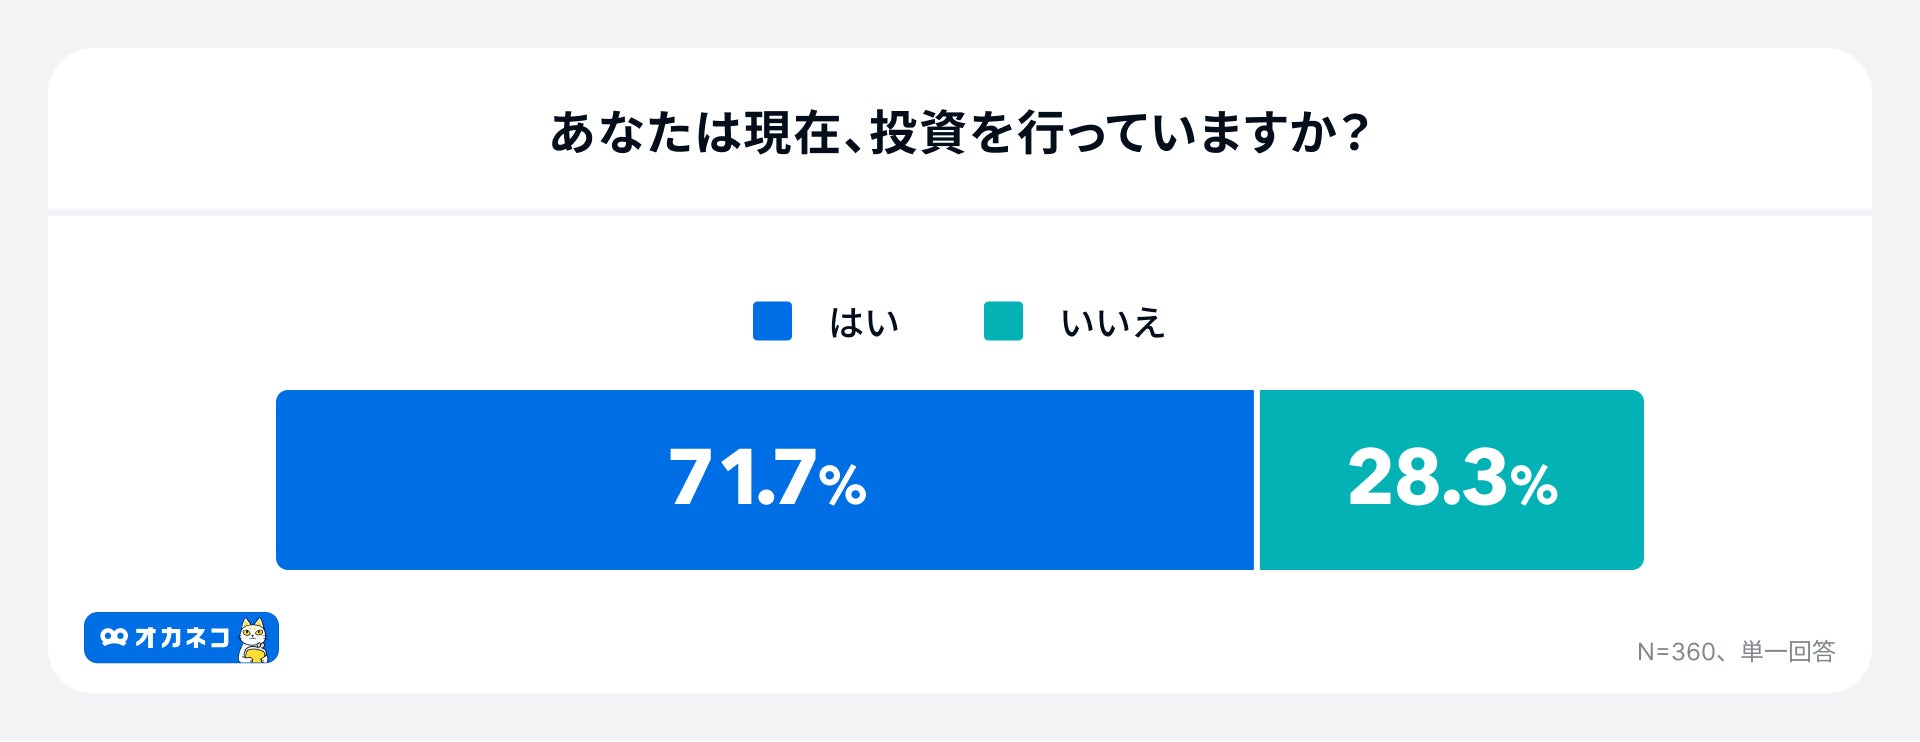Screen dimensions: 1920x742
Task: Click the cat mascot icon in the logo
Action: coord(255,639)
